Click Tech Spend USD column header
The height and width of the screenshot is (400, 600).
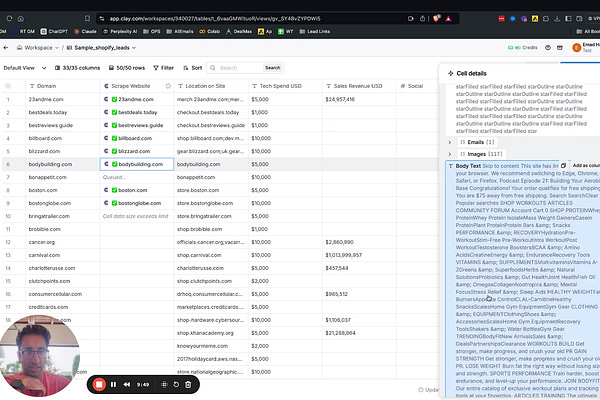pos(285,86)
